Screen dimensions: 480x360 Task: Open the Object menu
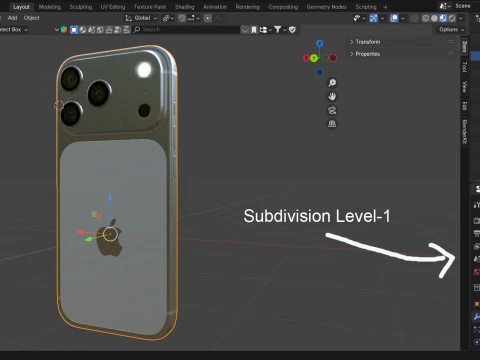(x=32, y=18)
